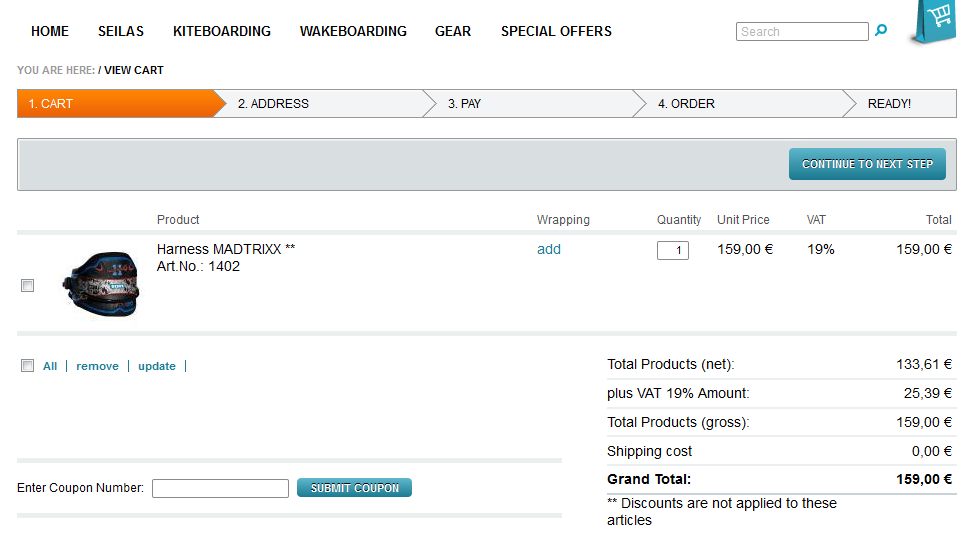The image size is (978, 542).
Task: Click the quantity field for the harness
Action: [x=673, y=250]
